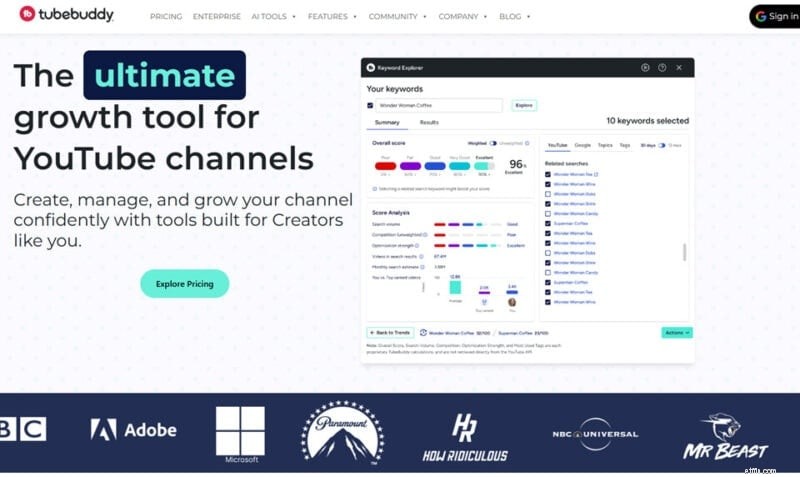Expand the AI Tools nav dropdown
The image size is (800, 477).
[273, 16]
